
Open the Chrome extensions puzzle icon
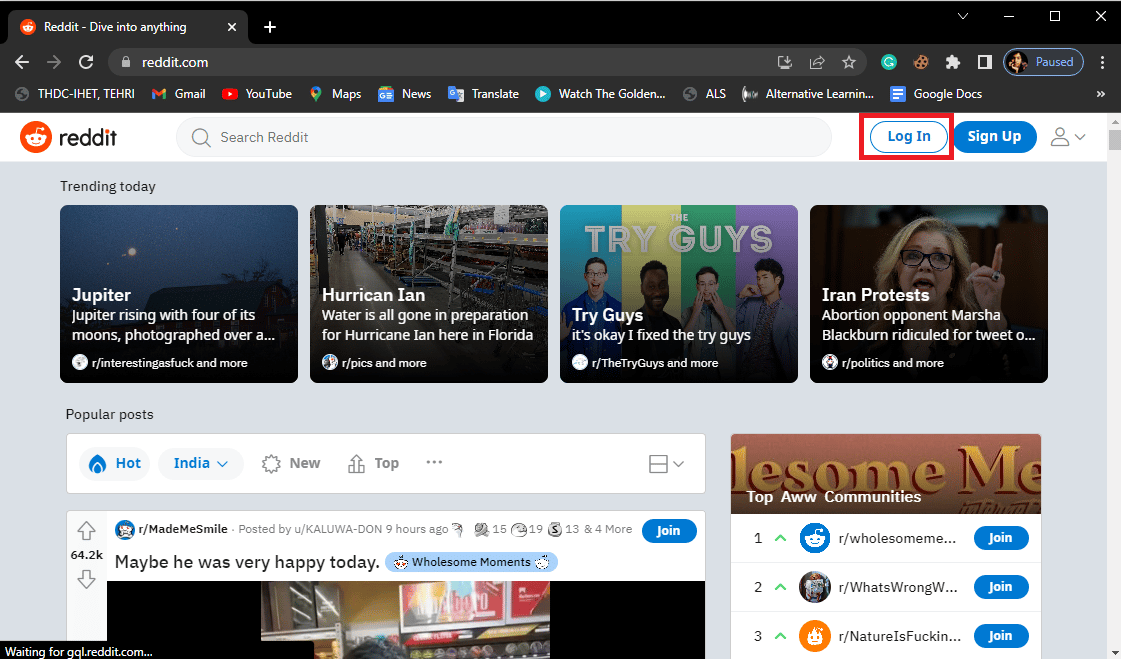[953, 62]
